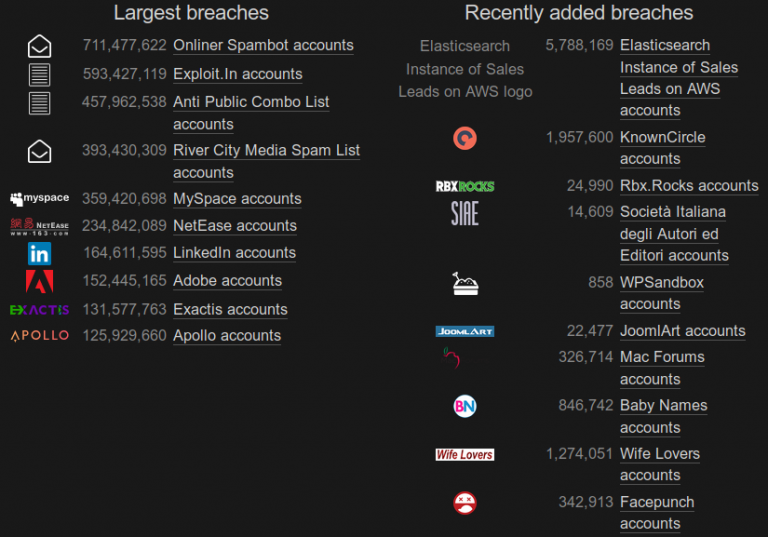
Task: Click the Facepunch red face logo
Action: [465, 503]
